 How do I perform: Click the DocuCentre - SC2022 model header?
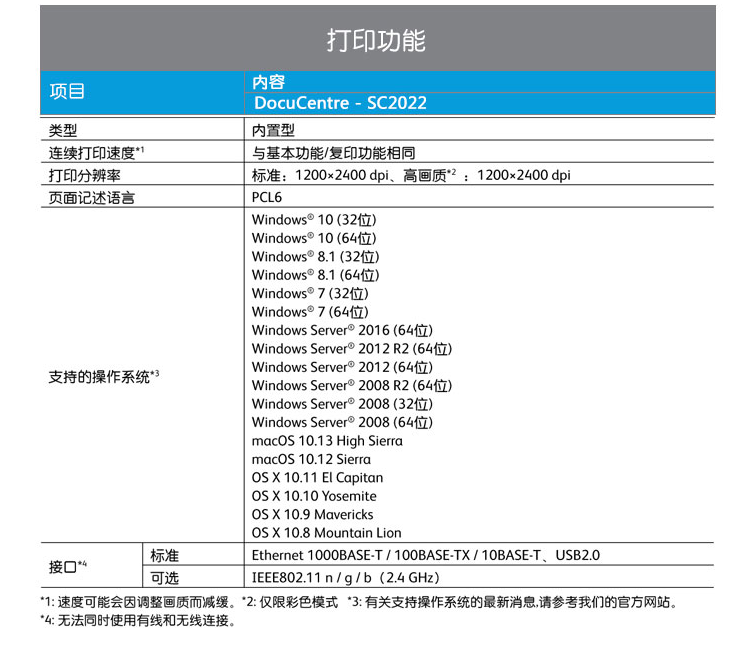[340, 103]
